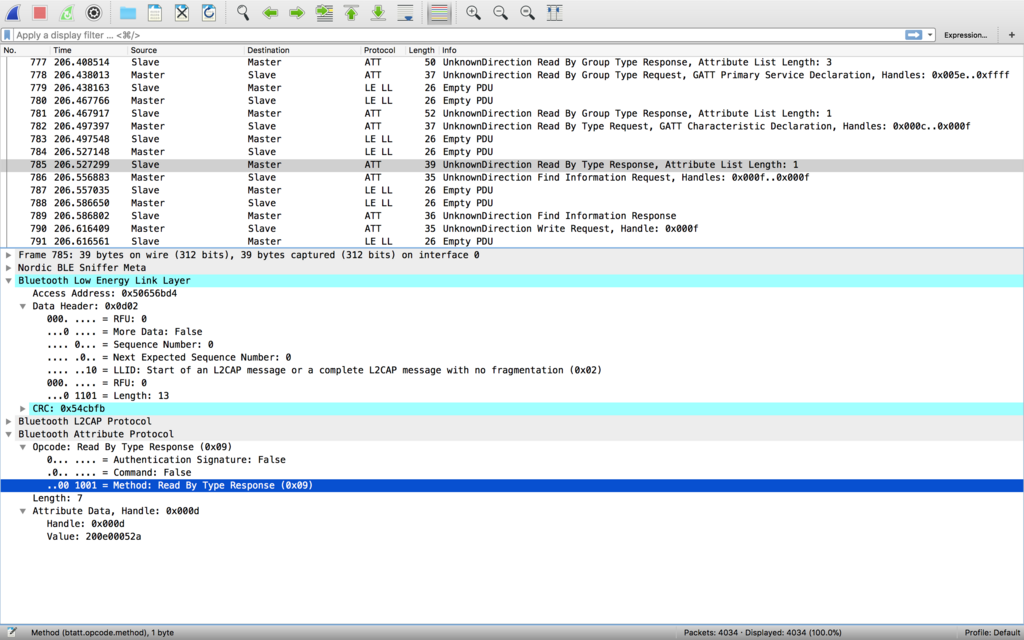Go to specified packet
Viewport: 1024px width, 640px height.
tap(324, 12)
